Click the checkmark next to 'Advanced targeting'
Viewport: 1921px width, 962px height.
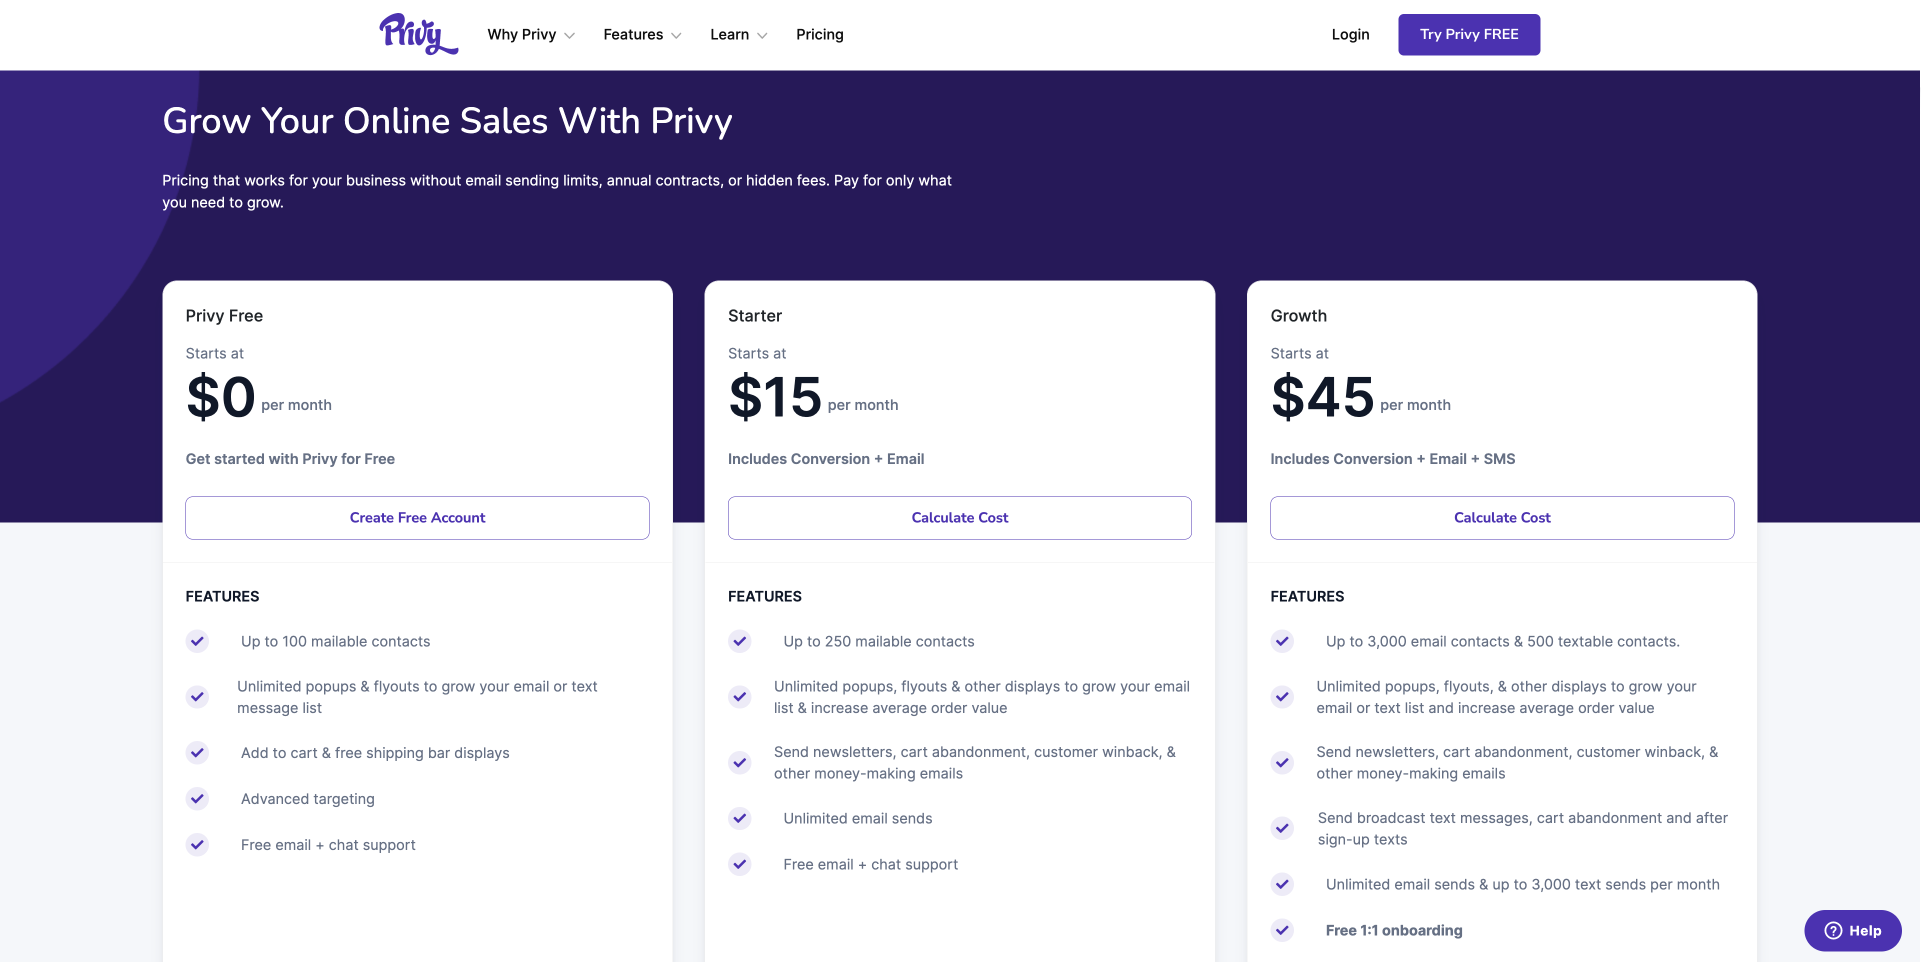pyautogui.click(x=197, y=799)
